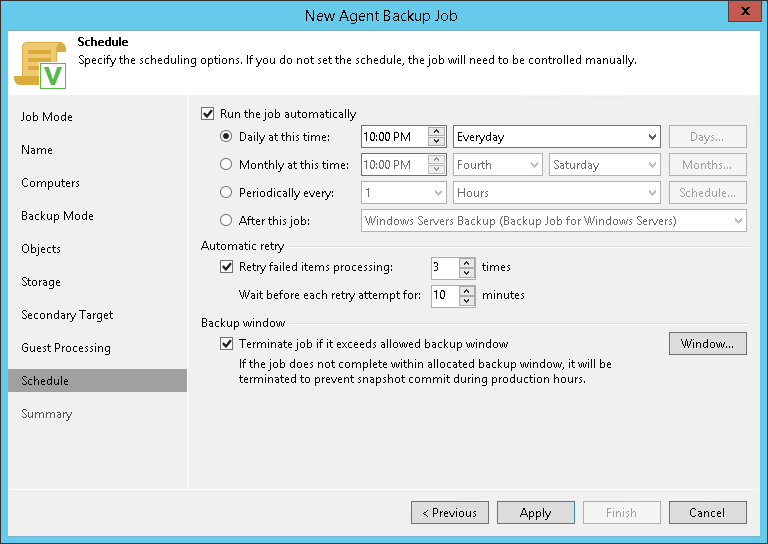Click the Previous button

pos(450,513)
